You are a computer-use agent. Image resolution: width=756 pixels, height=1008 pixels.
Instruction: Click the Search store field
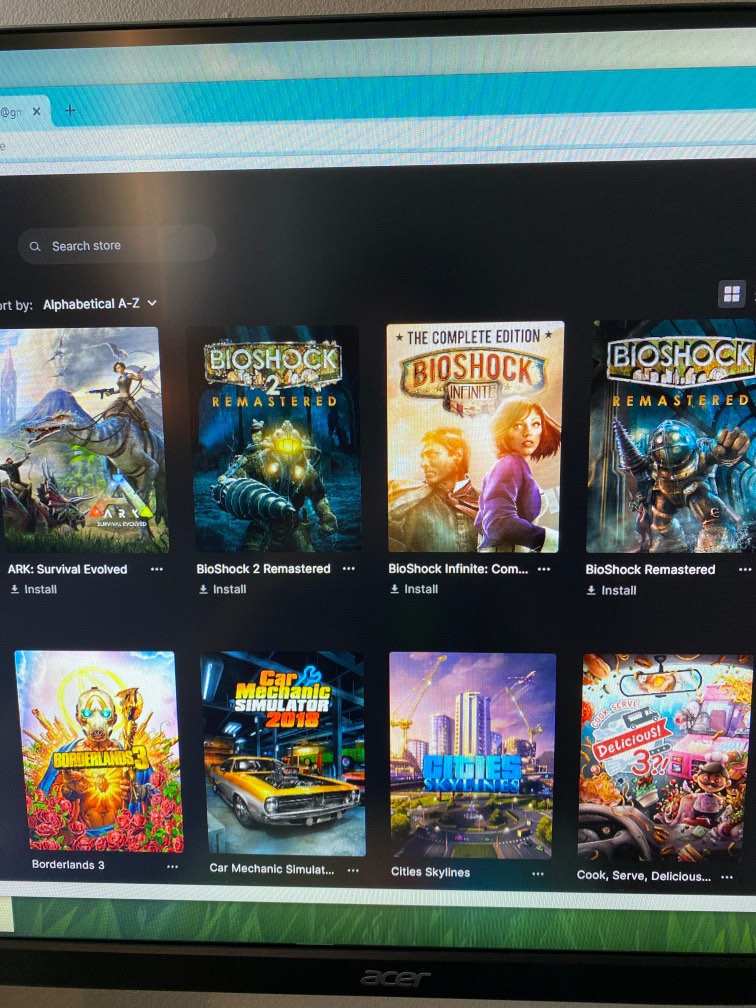(117, 246)
